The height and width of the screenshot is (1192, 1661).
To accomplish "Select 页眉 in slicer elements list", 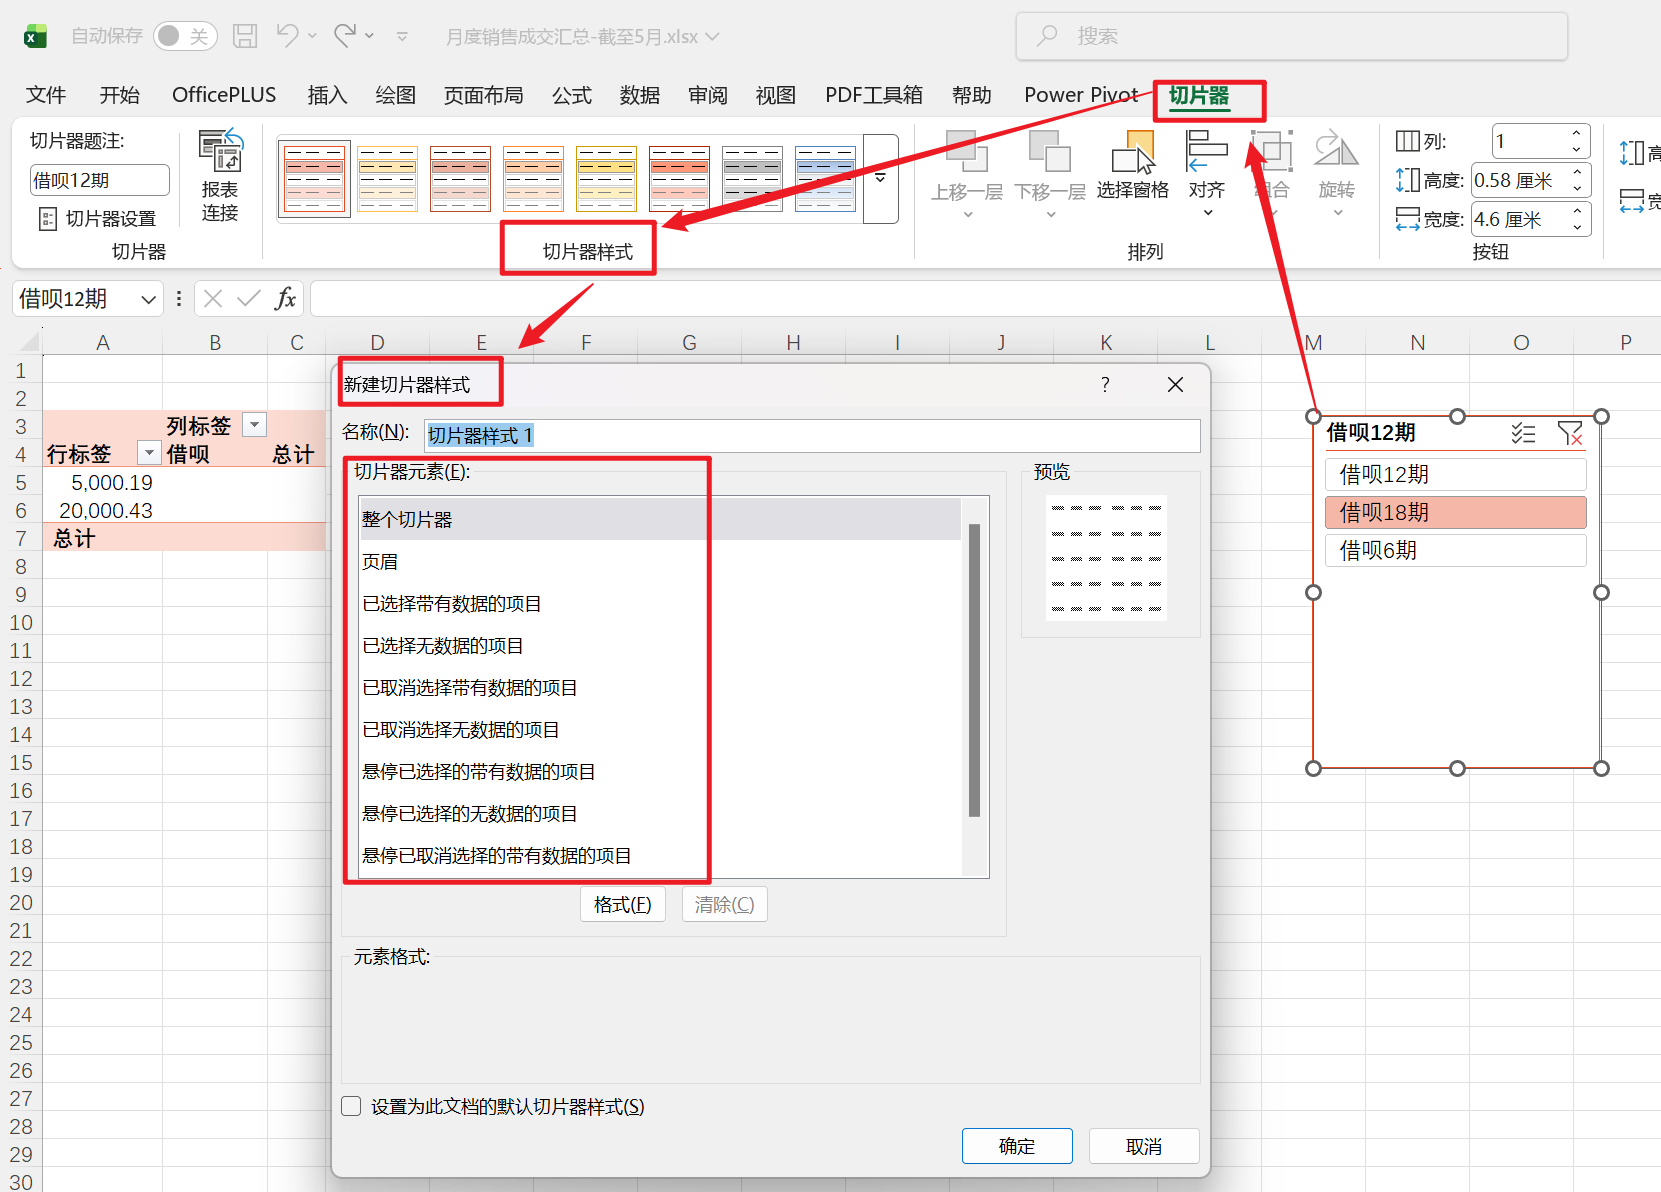I will click(380, 562).
